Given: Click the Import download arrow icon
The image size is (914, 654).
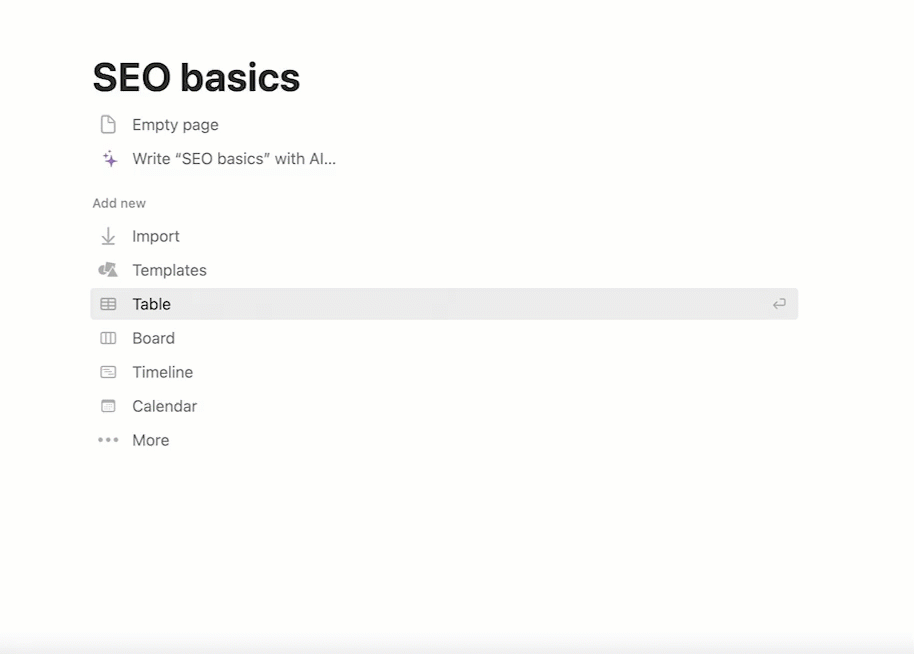Looking at the screenshot, I should coord(108,236).
